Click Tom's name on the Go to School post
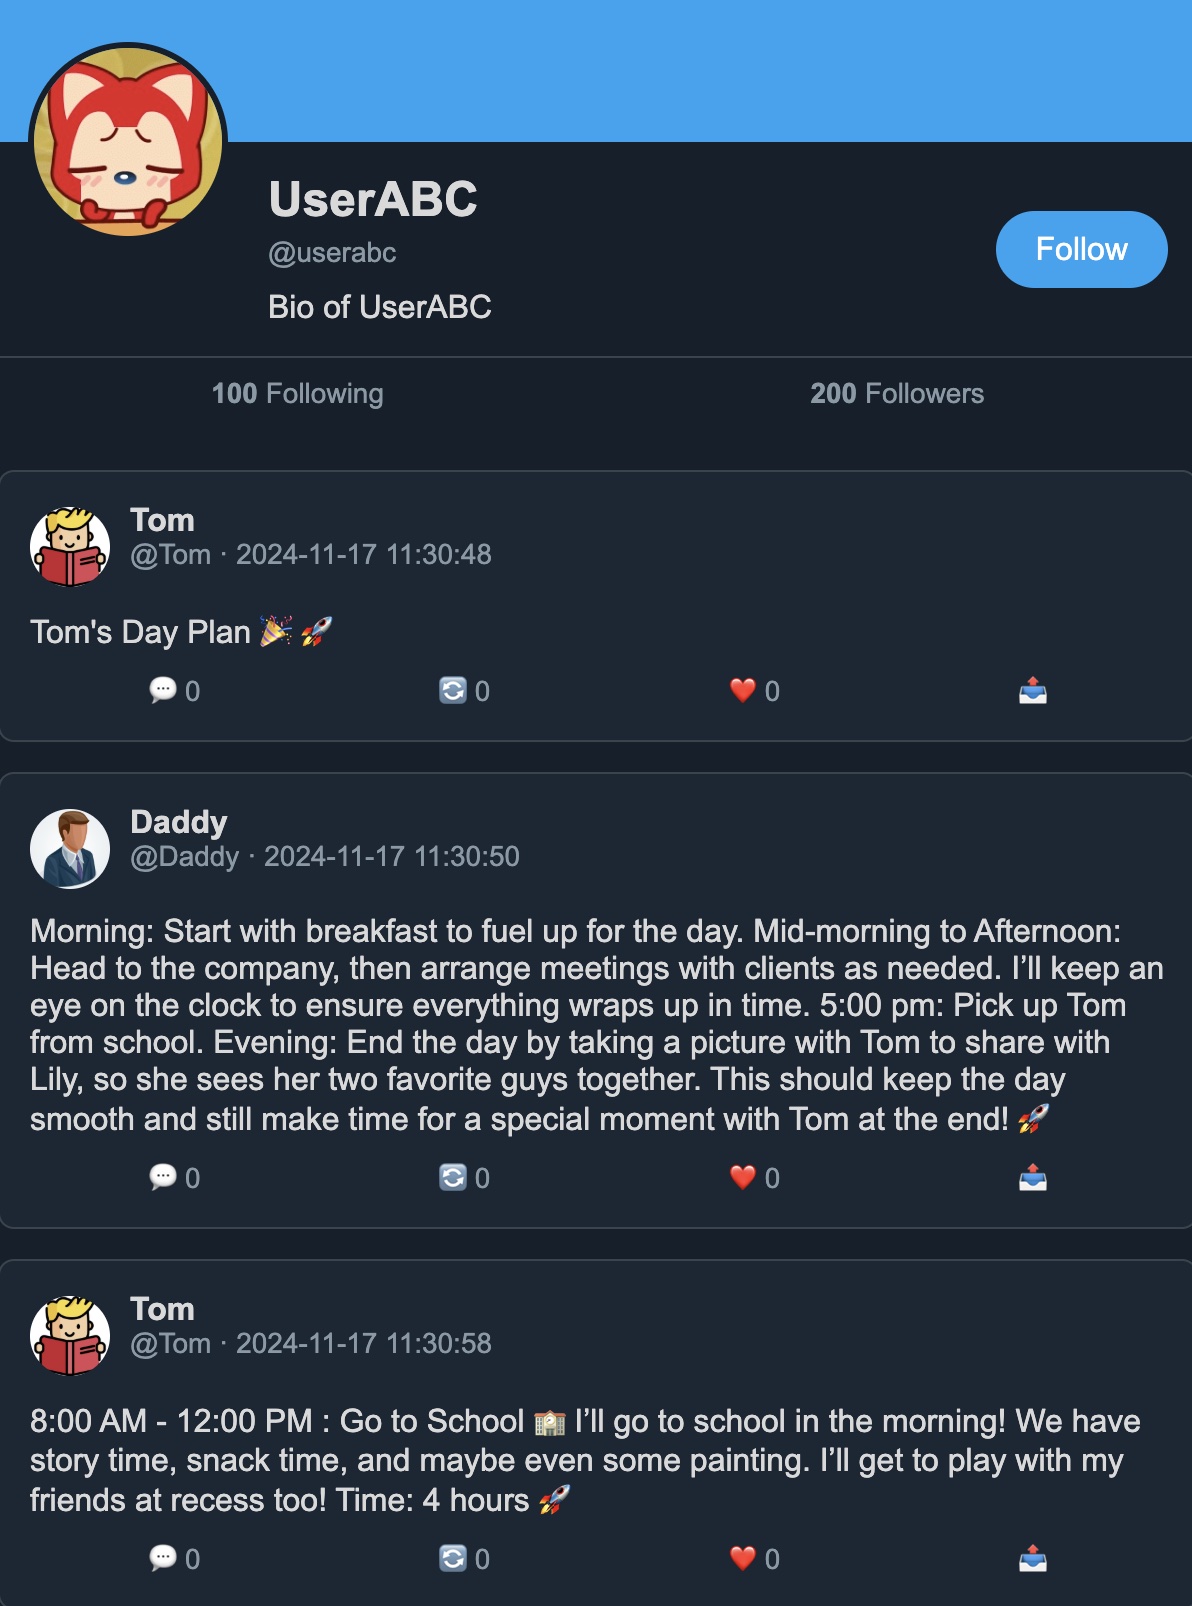The height and width of the screenshot is (1606, 1192). (162, 1308)
